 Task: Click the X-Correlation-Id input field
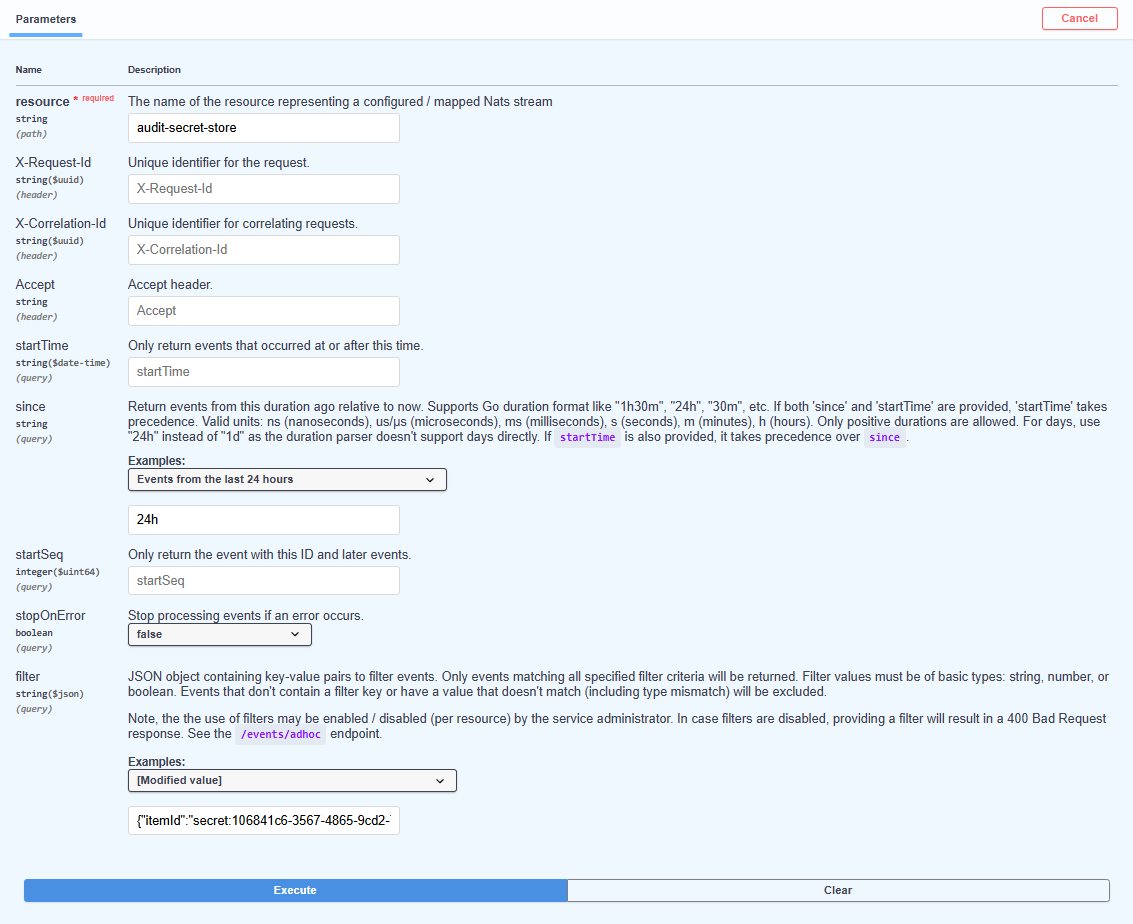click(264, 250)
